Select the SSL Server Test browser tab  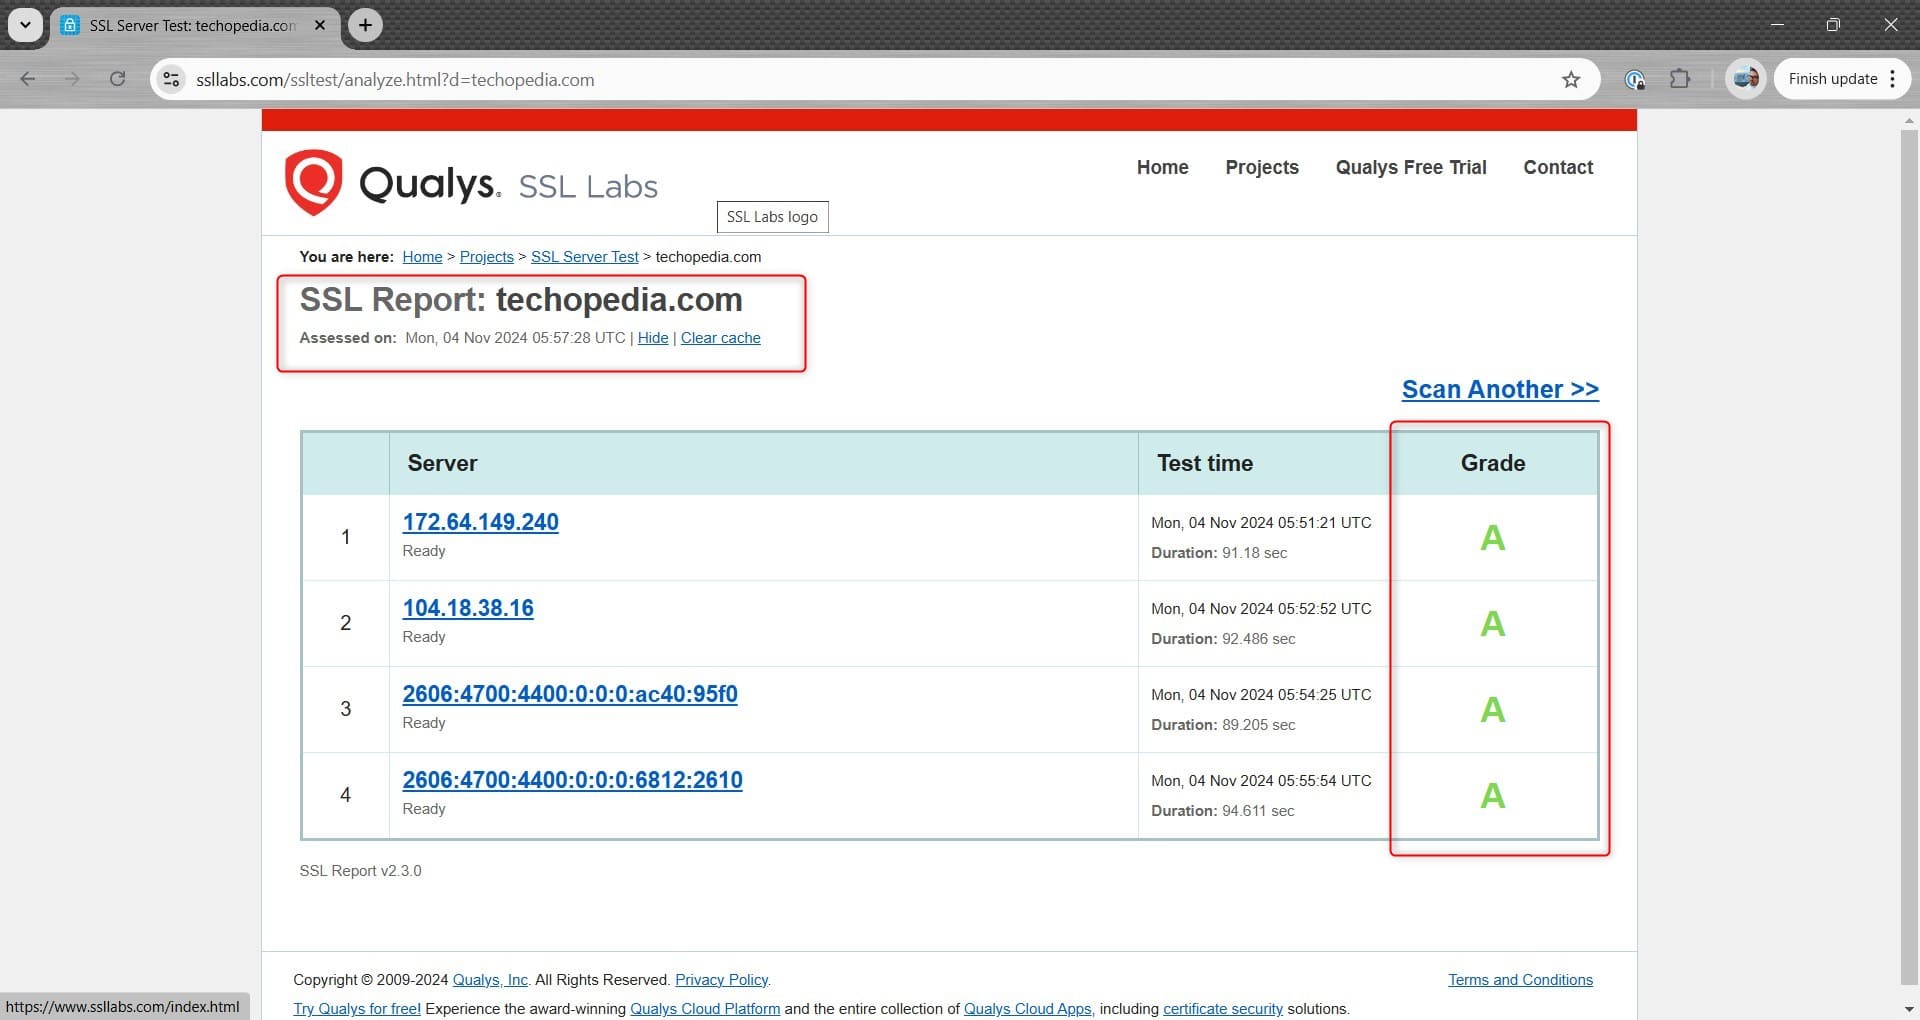point(192,25)
